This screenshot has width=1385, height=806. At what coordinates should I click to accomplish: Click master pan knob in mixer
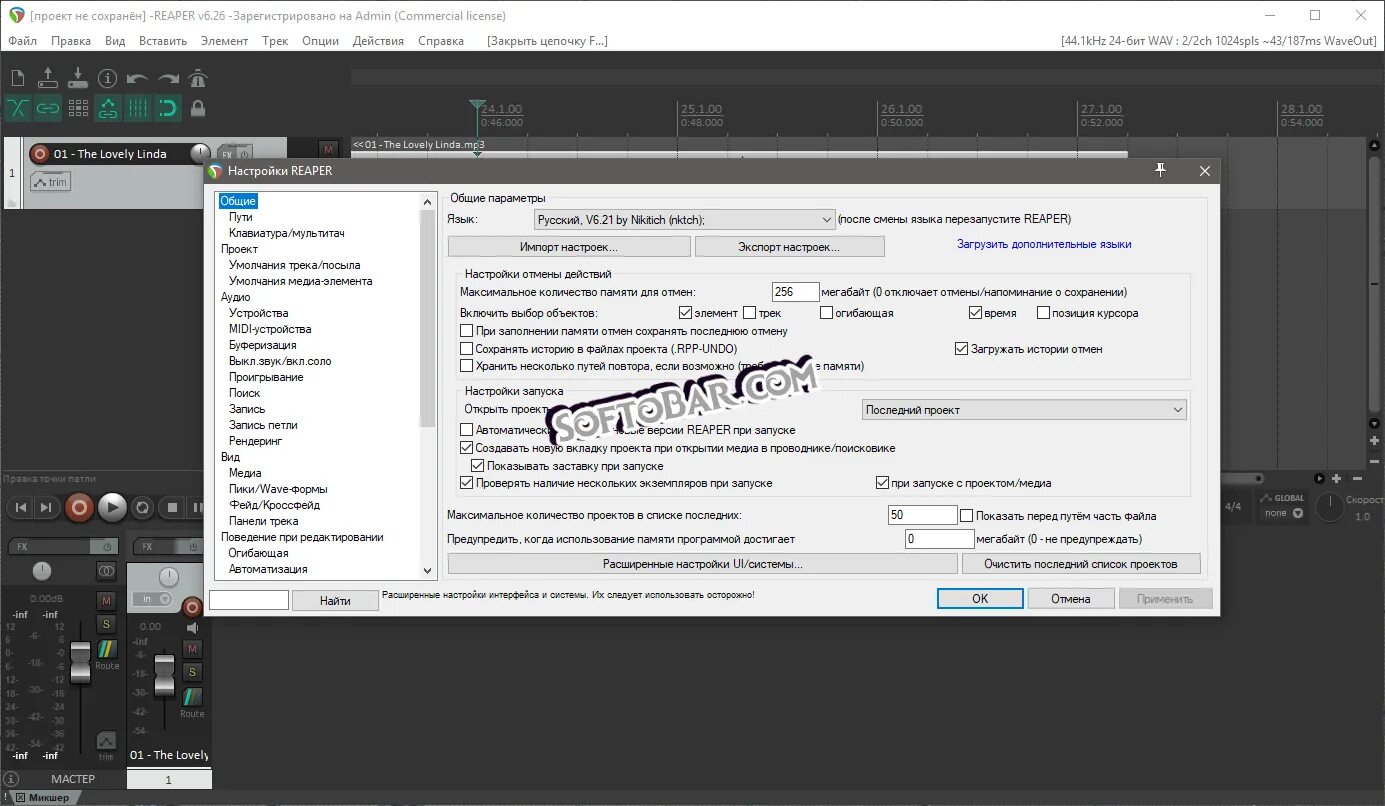[x=41, y=571]
